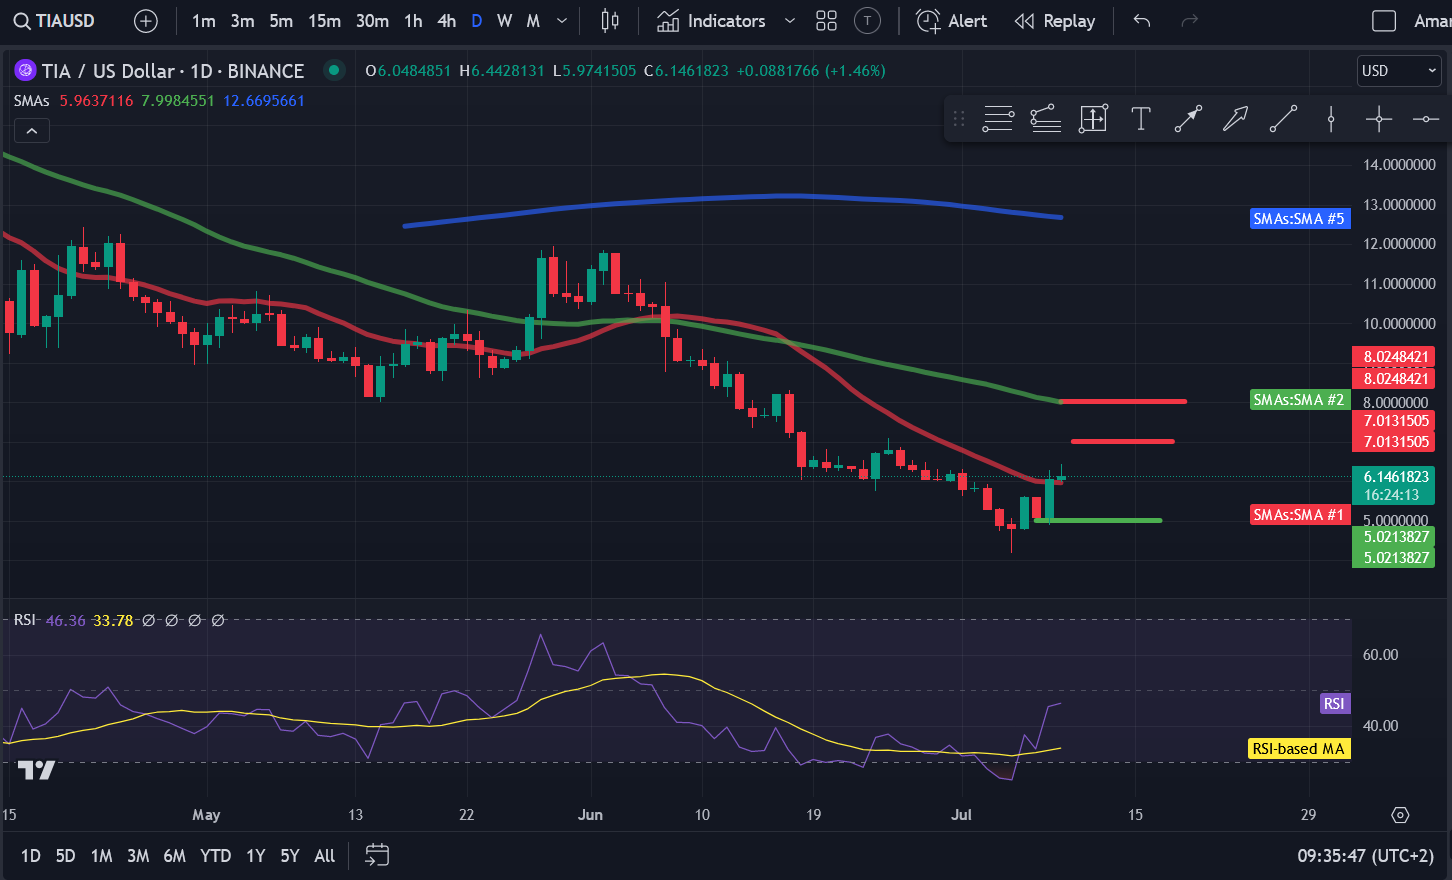This screenshot has width=1452, height=880.
Task: Select the vertical line tool
Action: coord(1331,119)
